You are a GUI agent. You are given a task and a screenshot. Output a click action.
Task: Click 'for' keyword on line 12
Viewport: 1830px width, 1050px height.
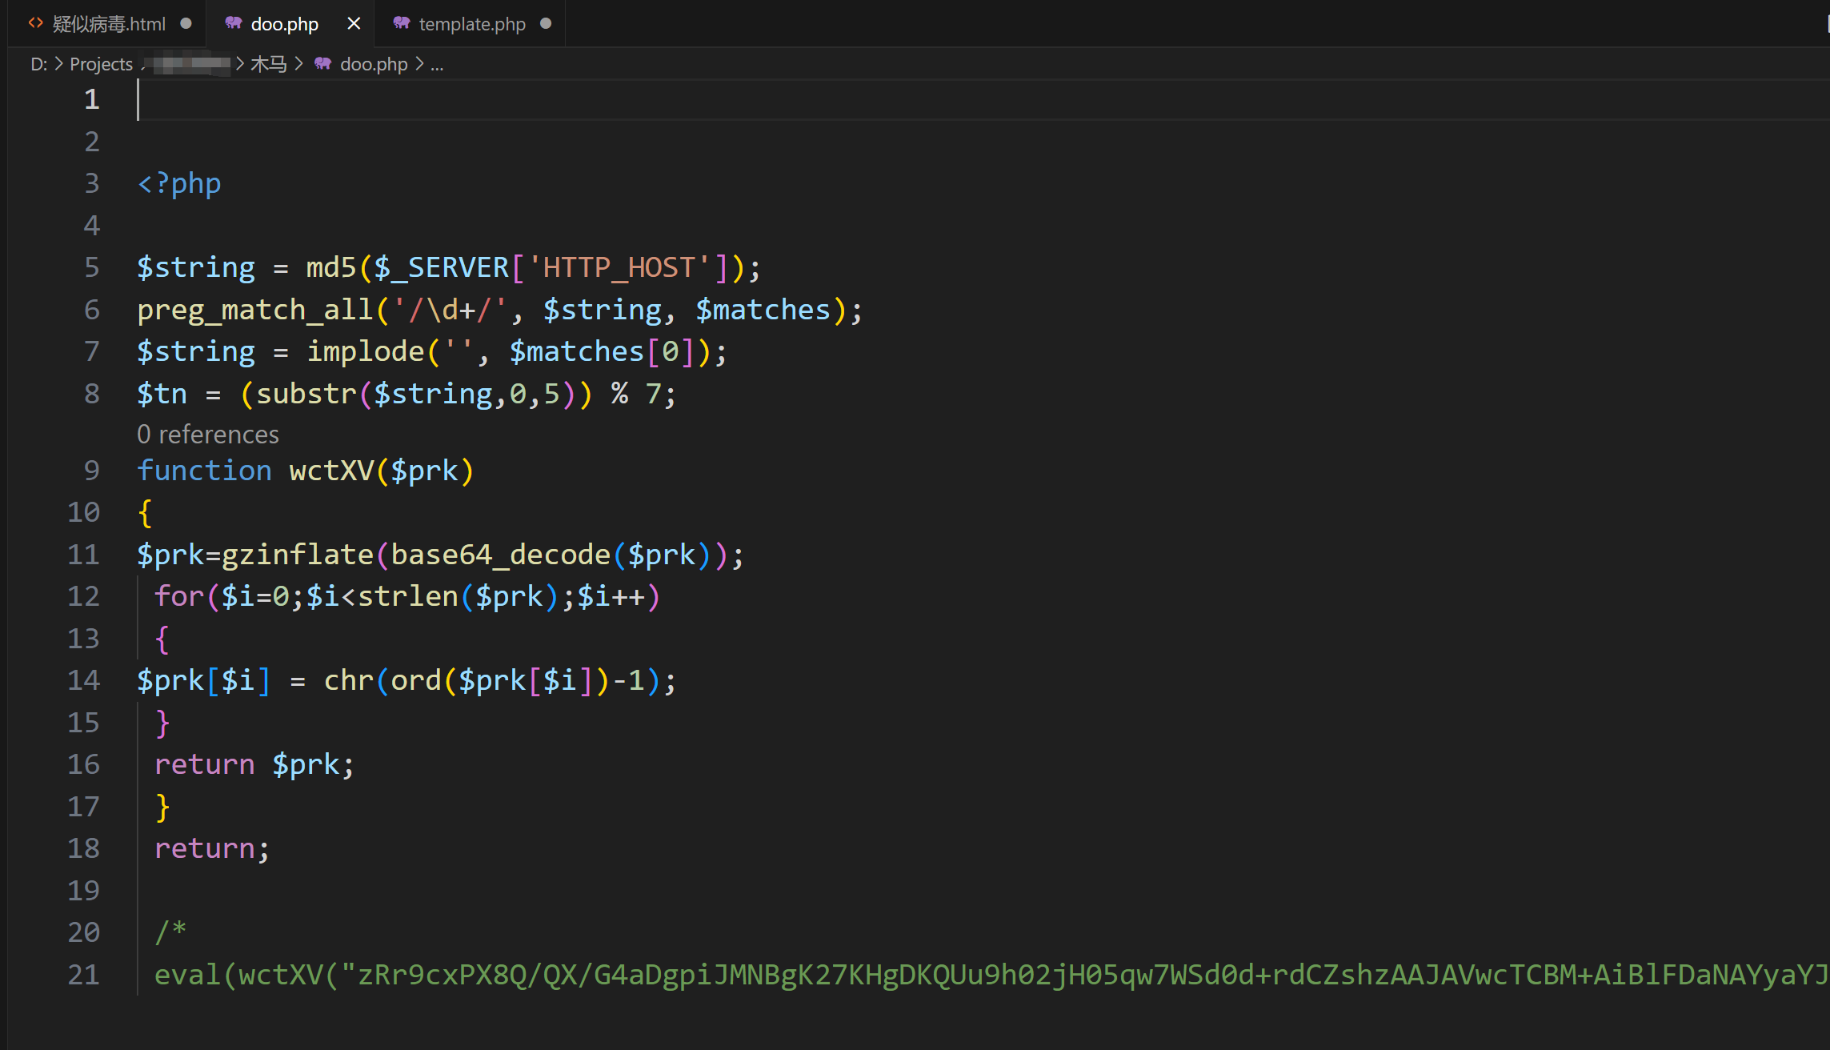click(179, 596)
